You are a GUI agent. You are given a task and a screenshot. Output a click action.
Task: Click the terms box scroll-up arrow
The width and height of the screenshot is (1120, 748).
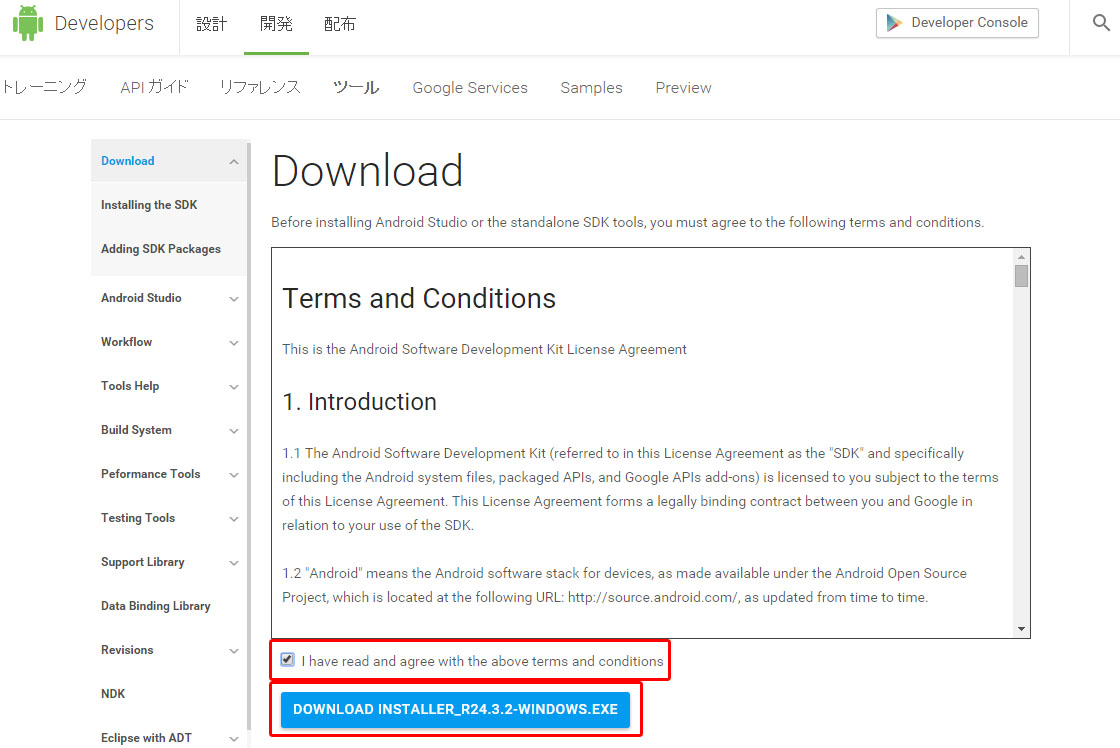pyautogui.click(x=1021, y=256)
